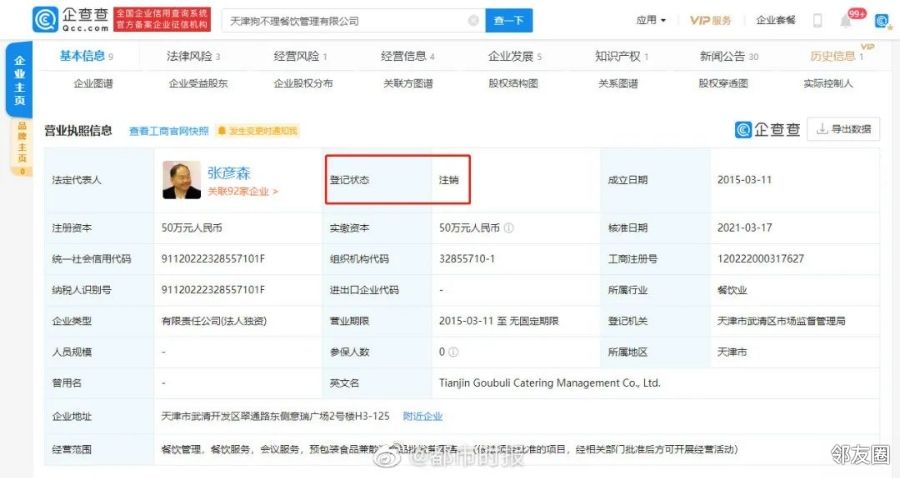Open the mobile phone icon in header

pyautogui.click(x=817, y=20)
